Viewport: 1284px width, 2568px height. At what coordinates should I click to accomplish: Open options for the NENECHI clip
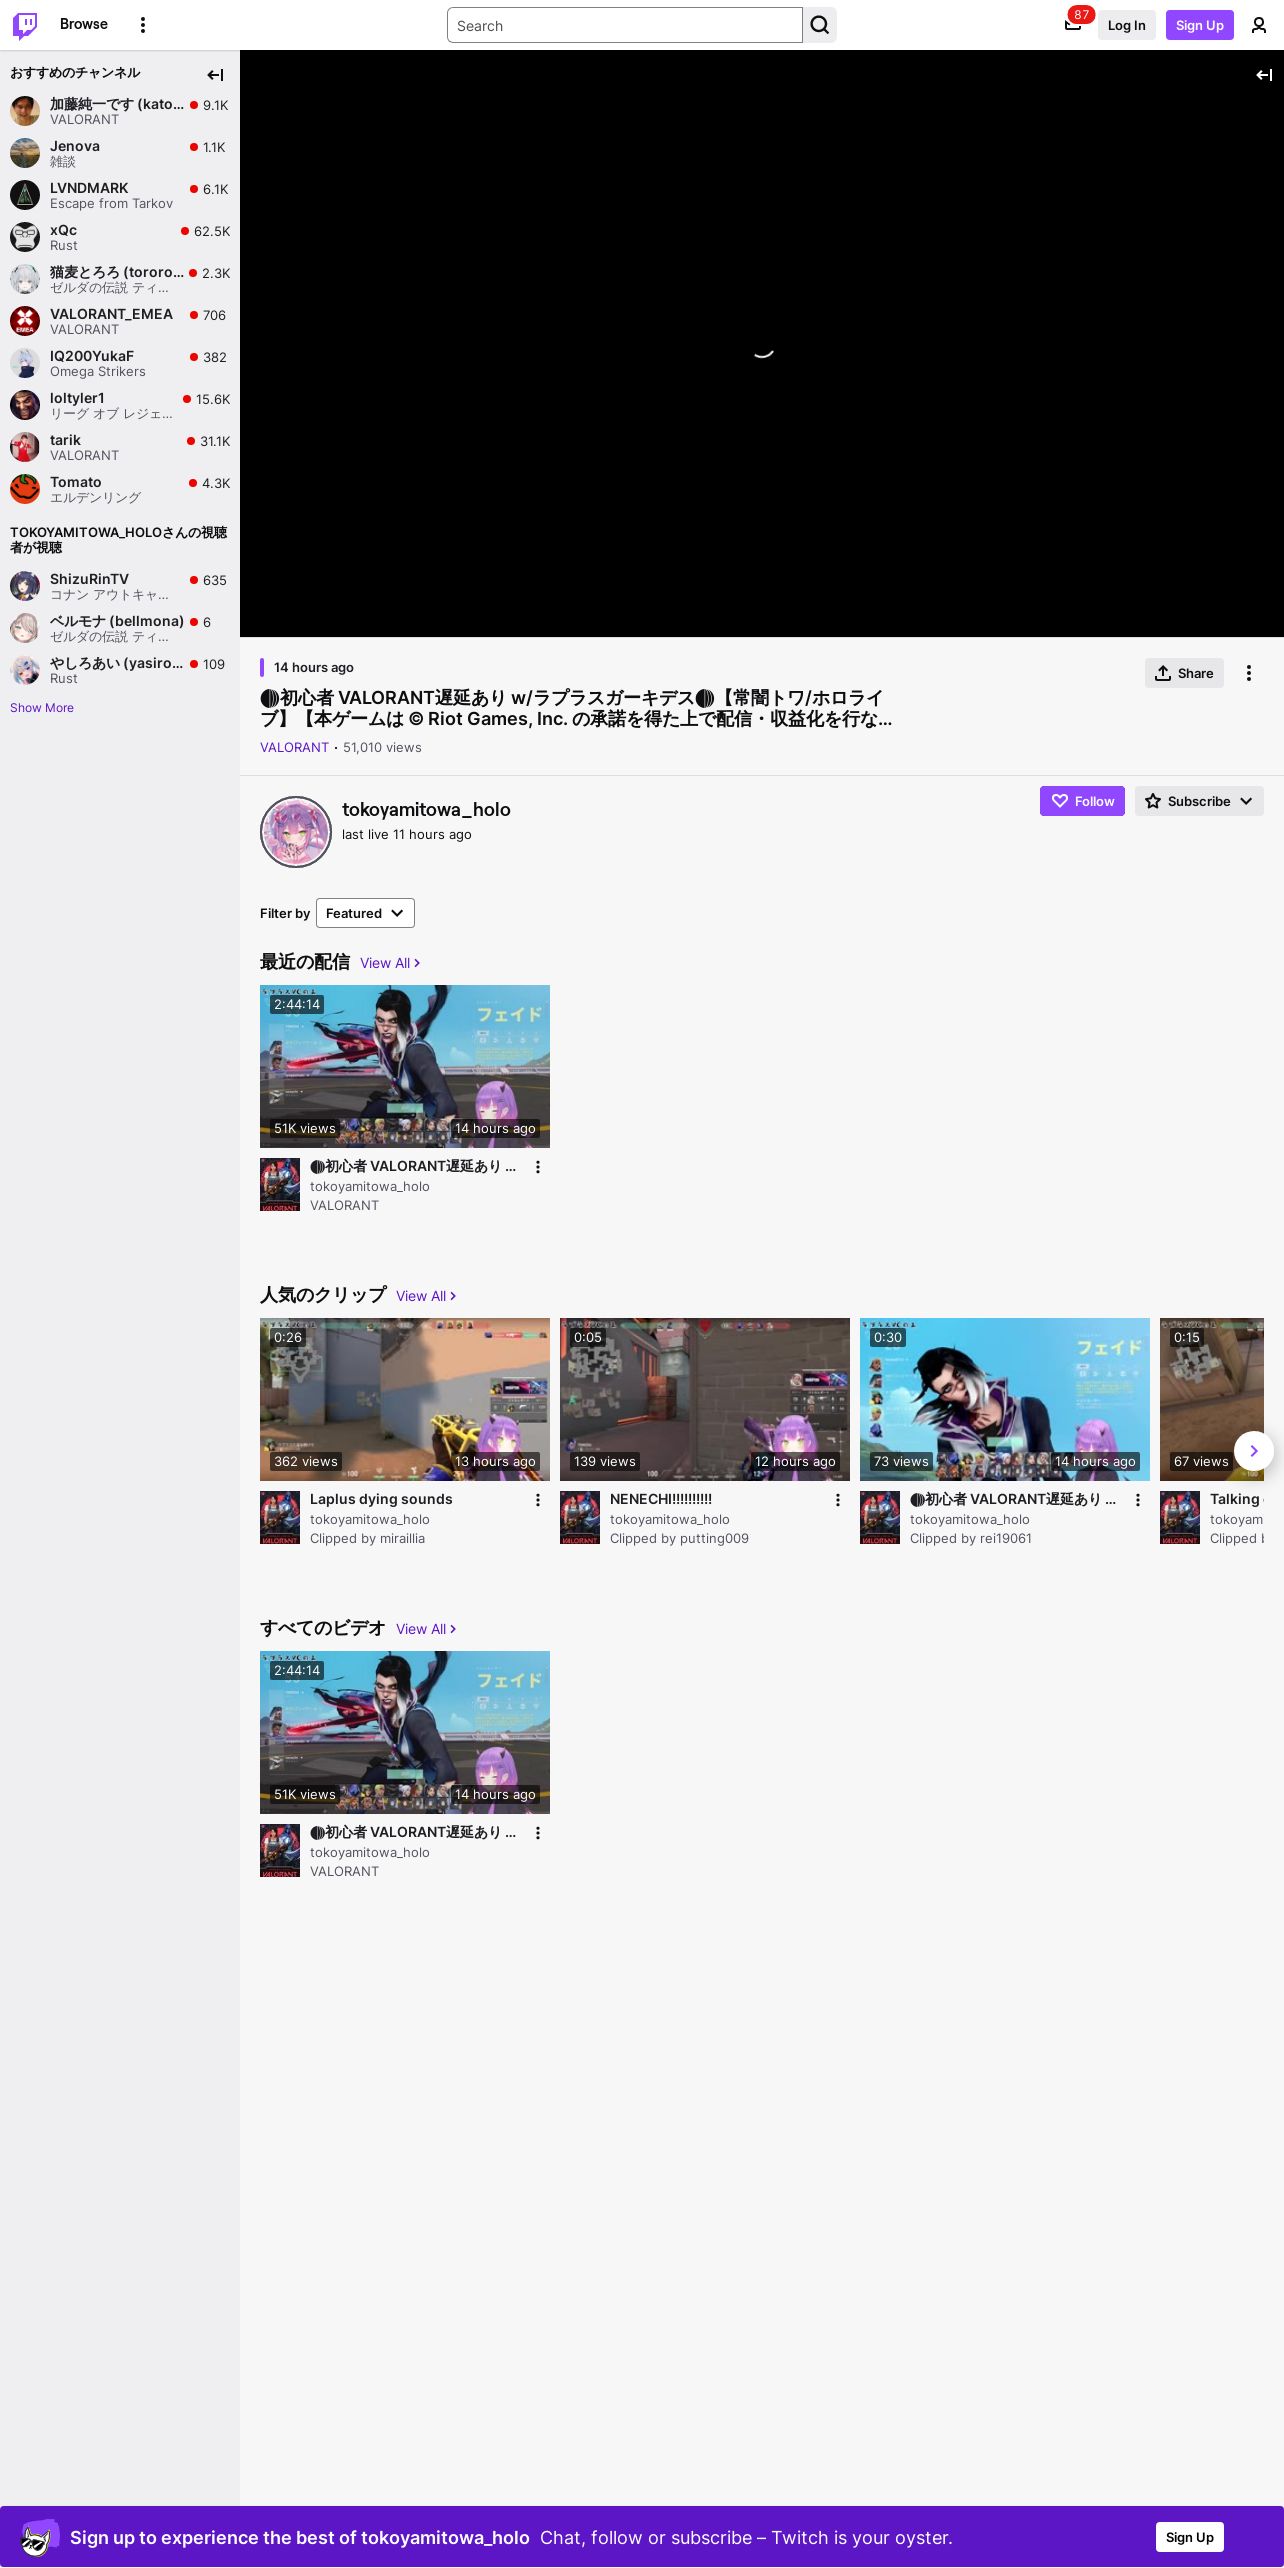point(838,1500)
